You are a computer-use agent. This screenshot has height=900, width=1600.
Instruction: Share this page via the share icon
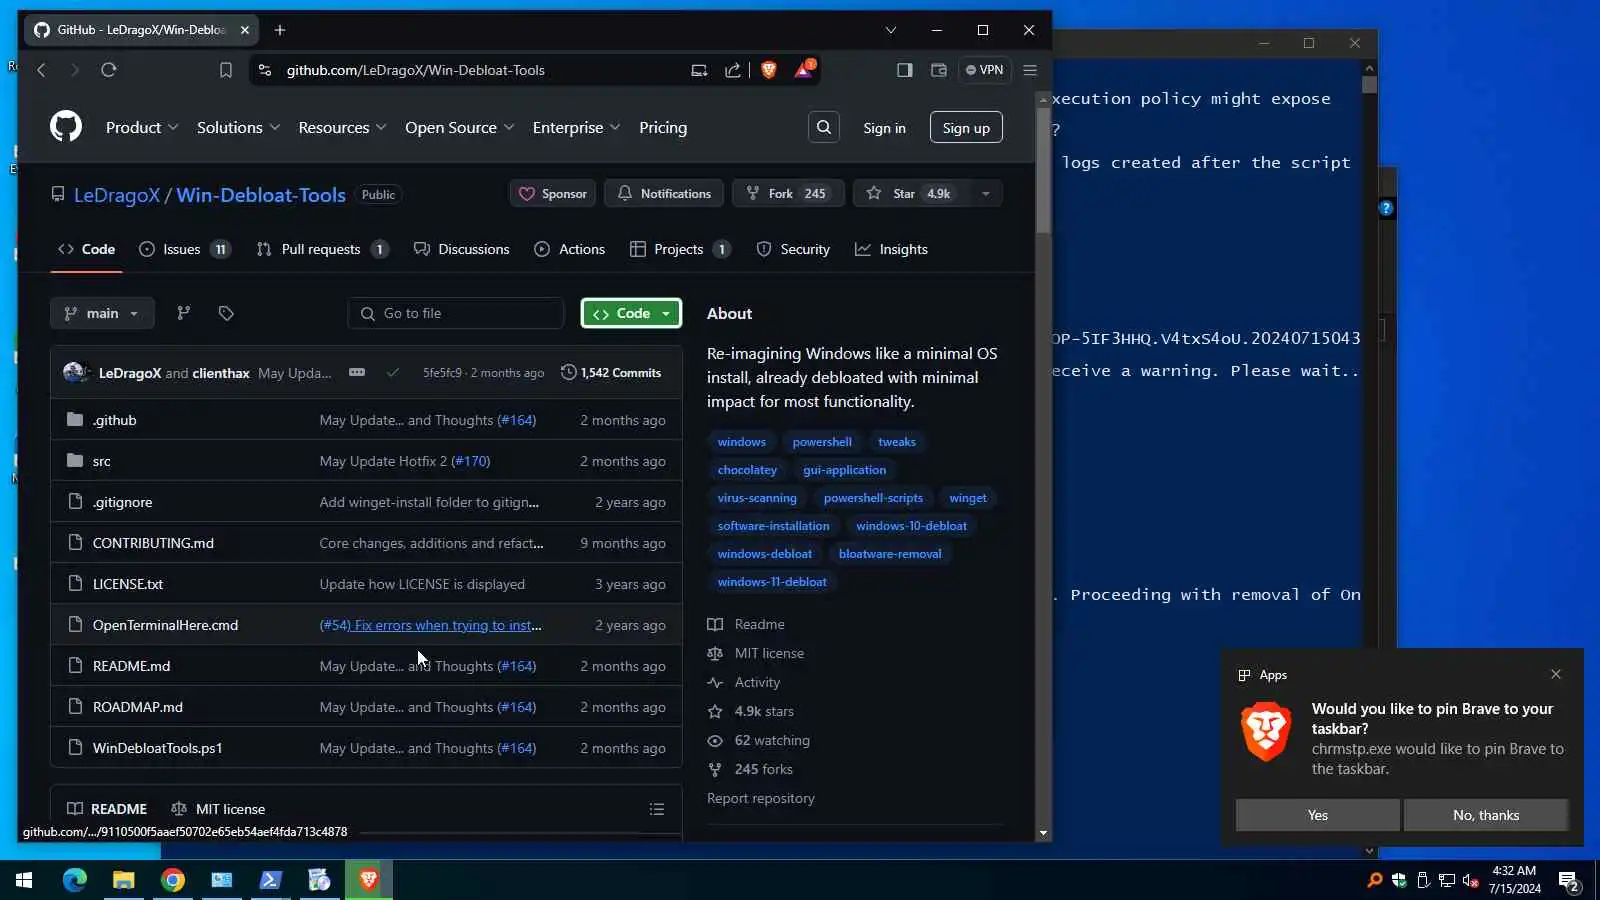point(733,70)
